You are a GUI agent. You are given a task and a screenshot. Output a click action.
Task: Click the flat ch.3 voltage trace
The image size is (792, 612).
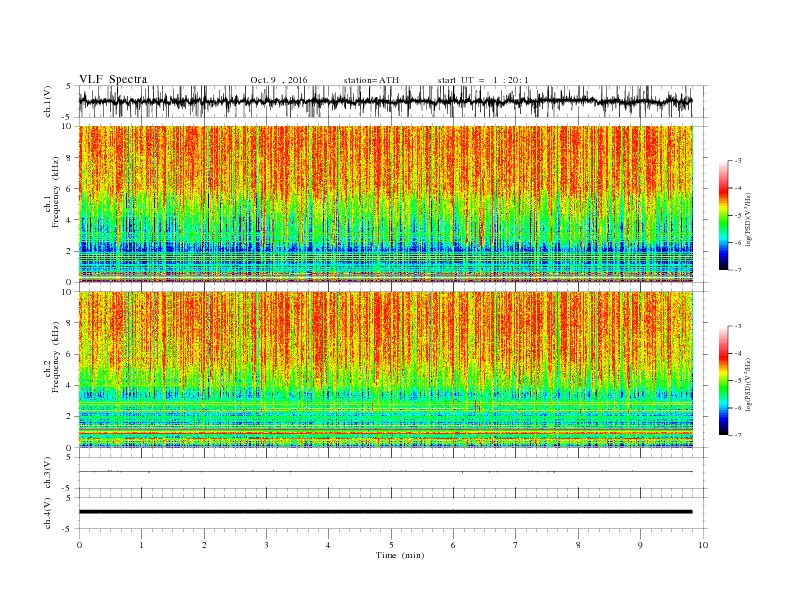[x=385, y=472]
